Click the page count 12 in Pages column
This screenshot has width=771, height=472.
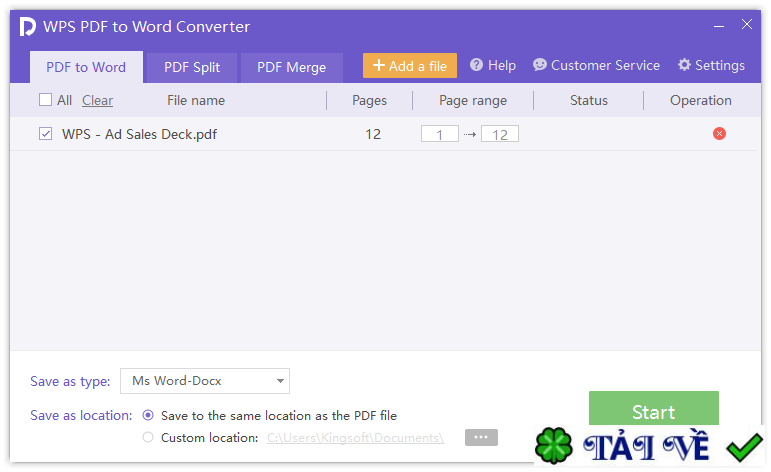tap(373, 134)
